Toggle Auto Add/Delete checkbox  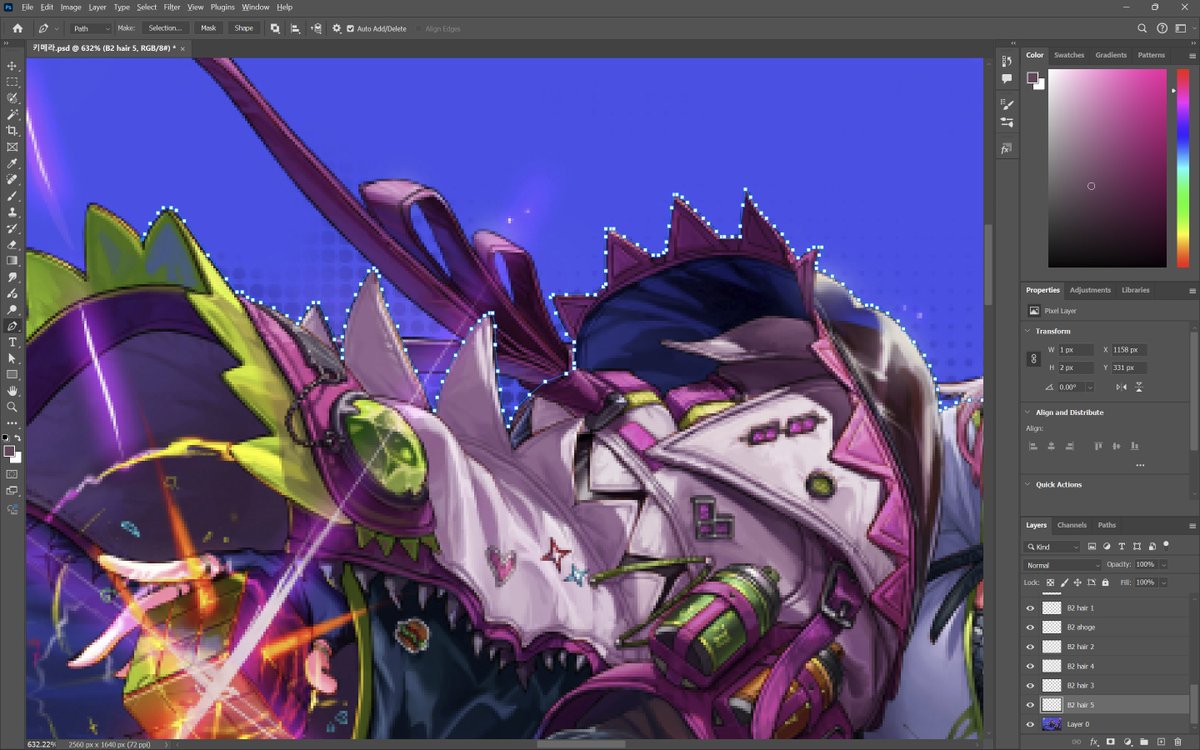click(x=350, y=28)
